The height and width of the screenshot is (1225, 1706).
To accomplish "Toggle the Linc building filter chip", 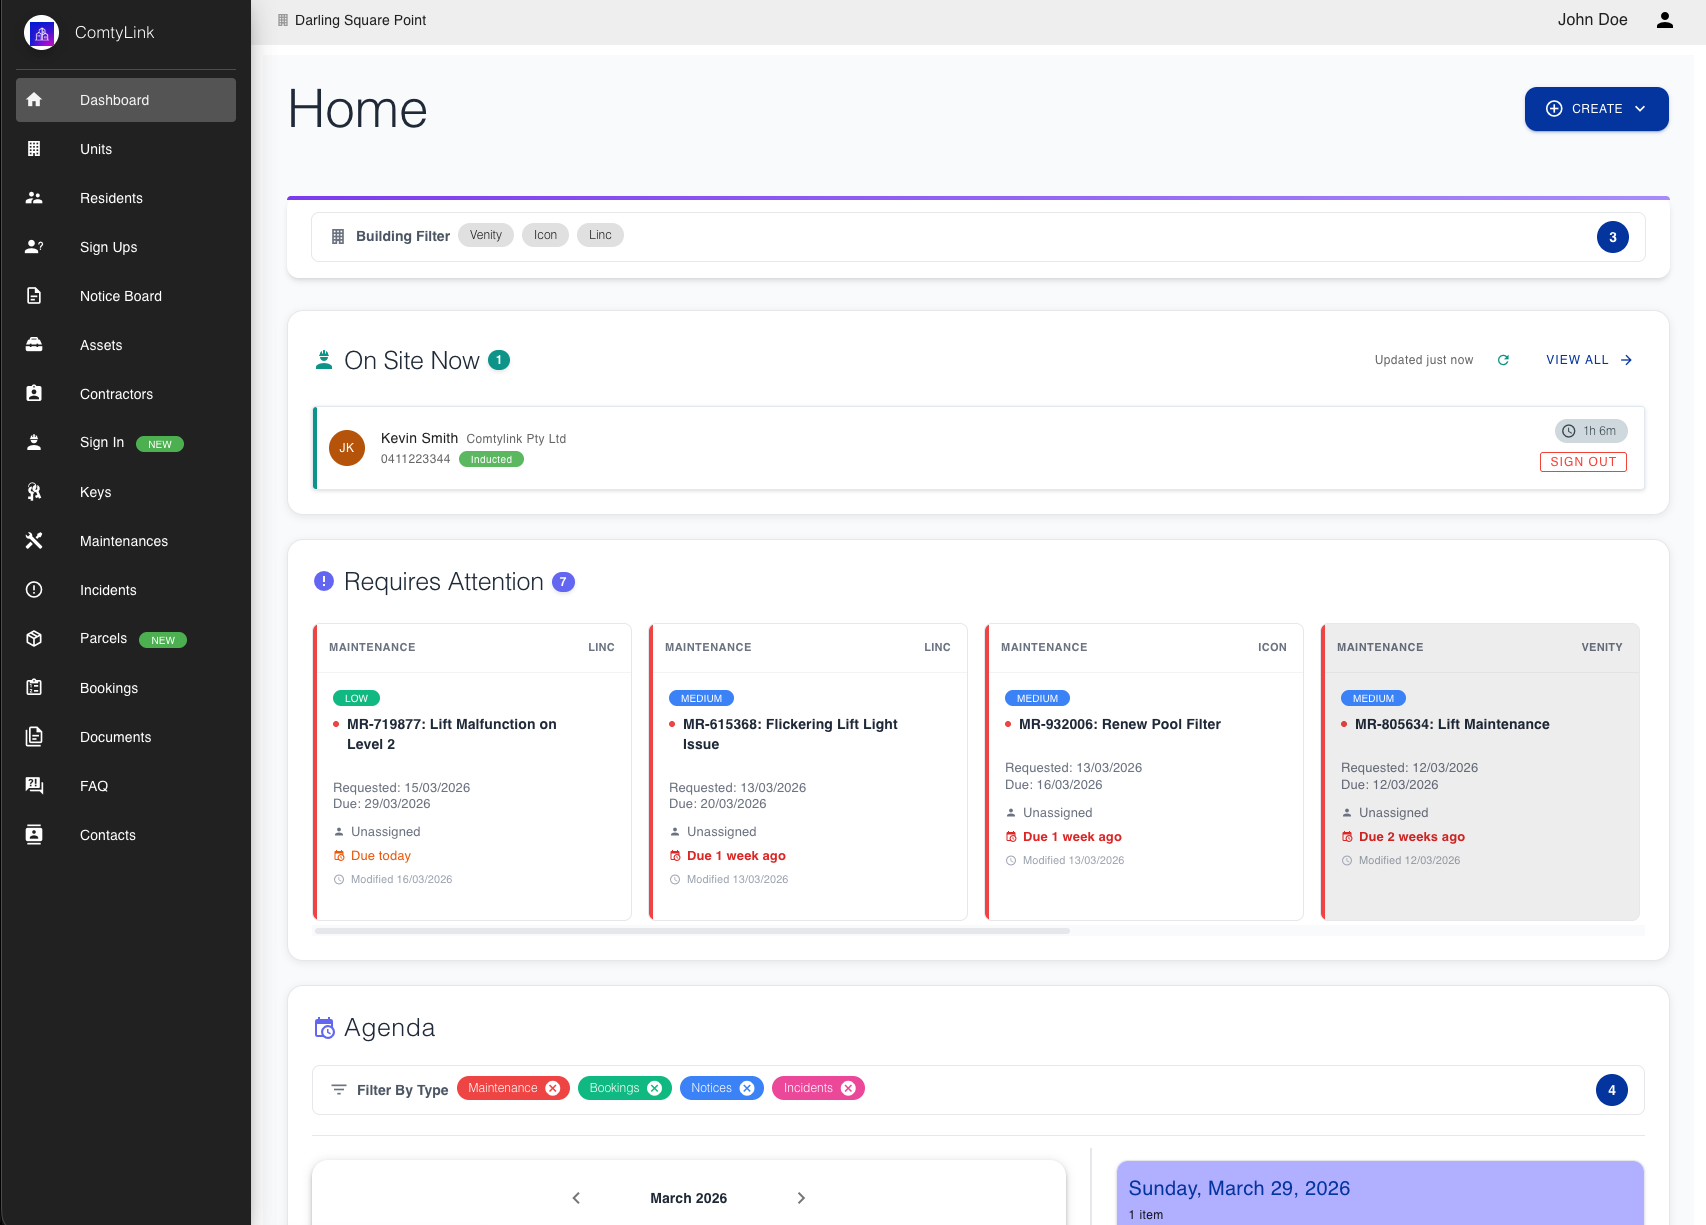I will point(600,235).
